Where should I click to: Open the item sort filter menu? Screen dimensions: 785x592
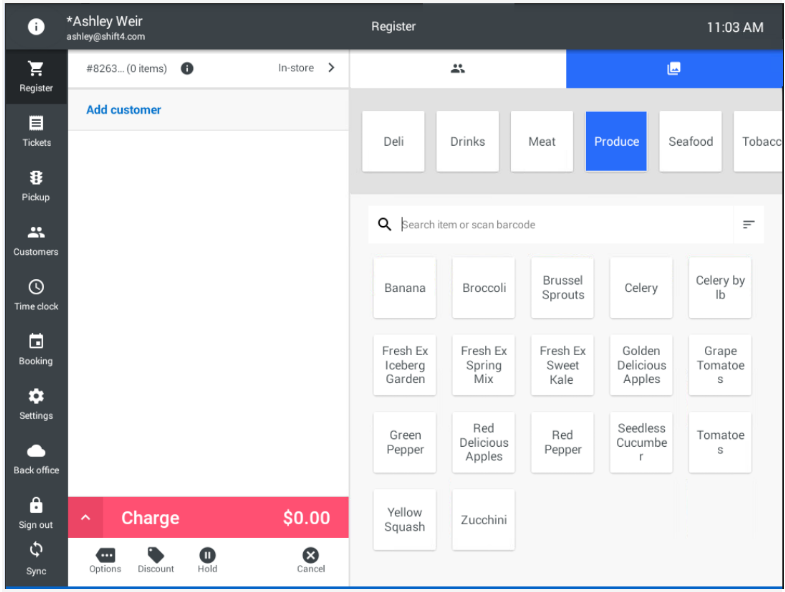click(748, 225)
